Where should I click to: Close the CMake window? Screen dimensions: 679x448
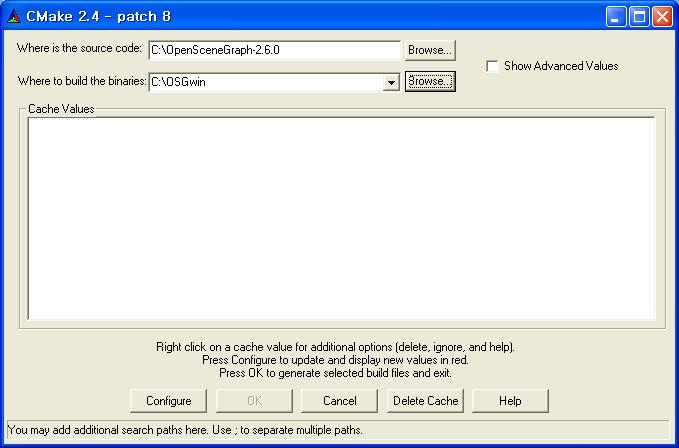[663, 17]
